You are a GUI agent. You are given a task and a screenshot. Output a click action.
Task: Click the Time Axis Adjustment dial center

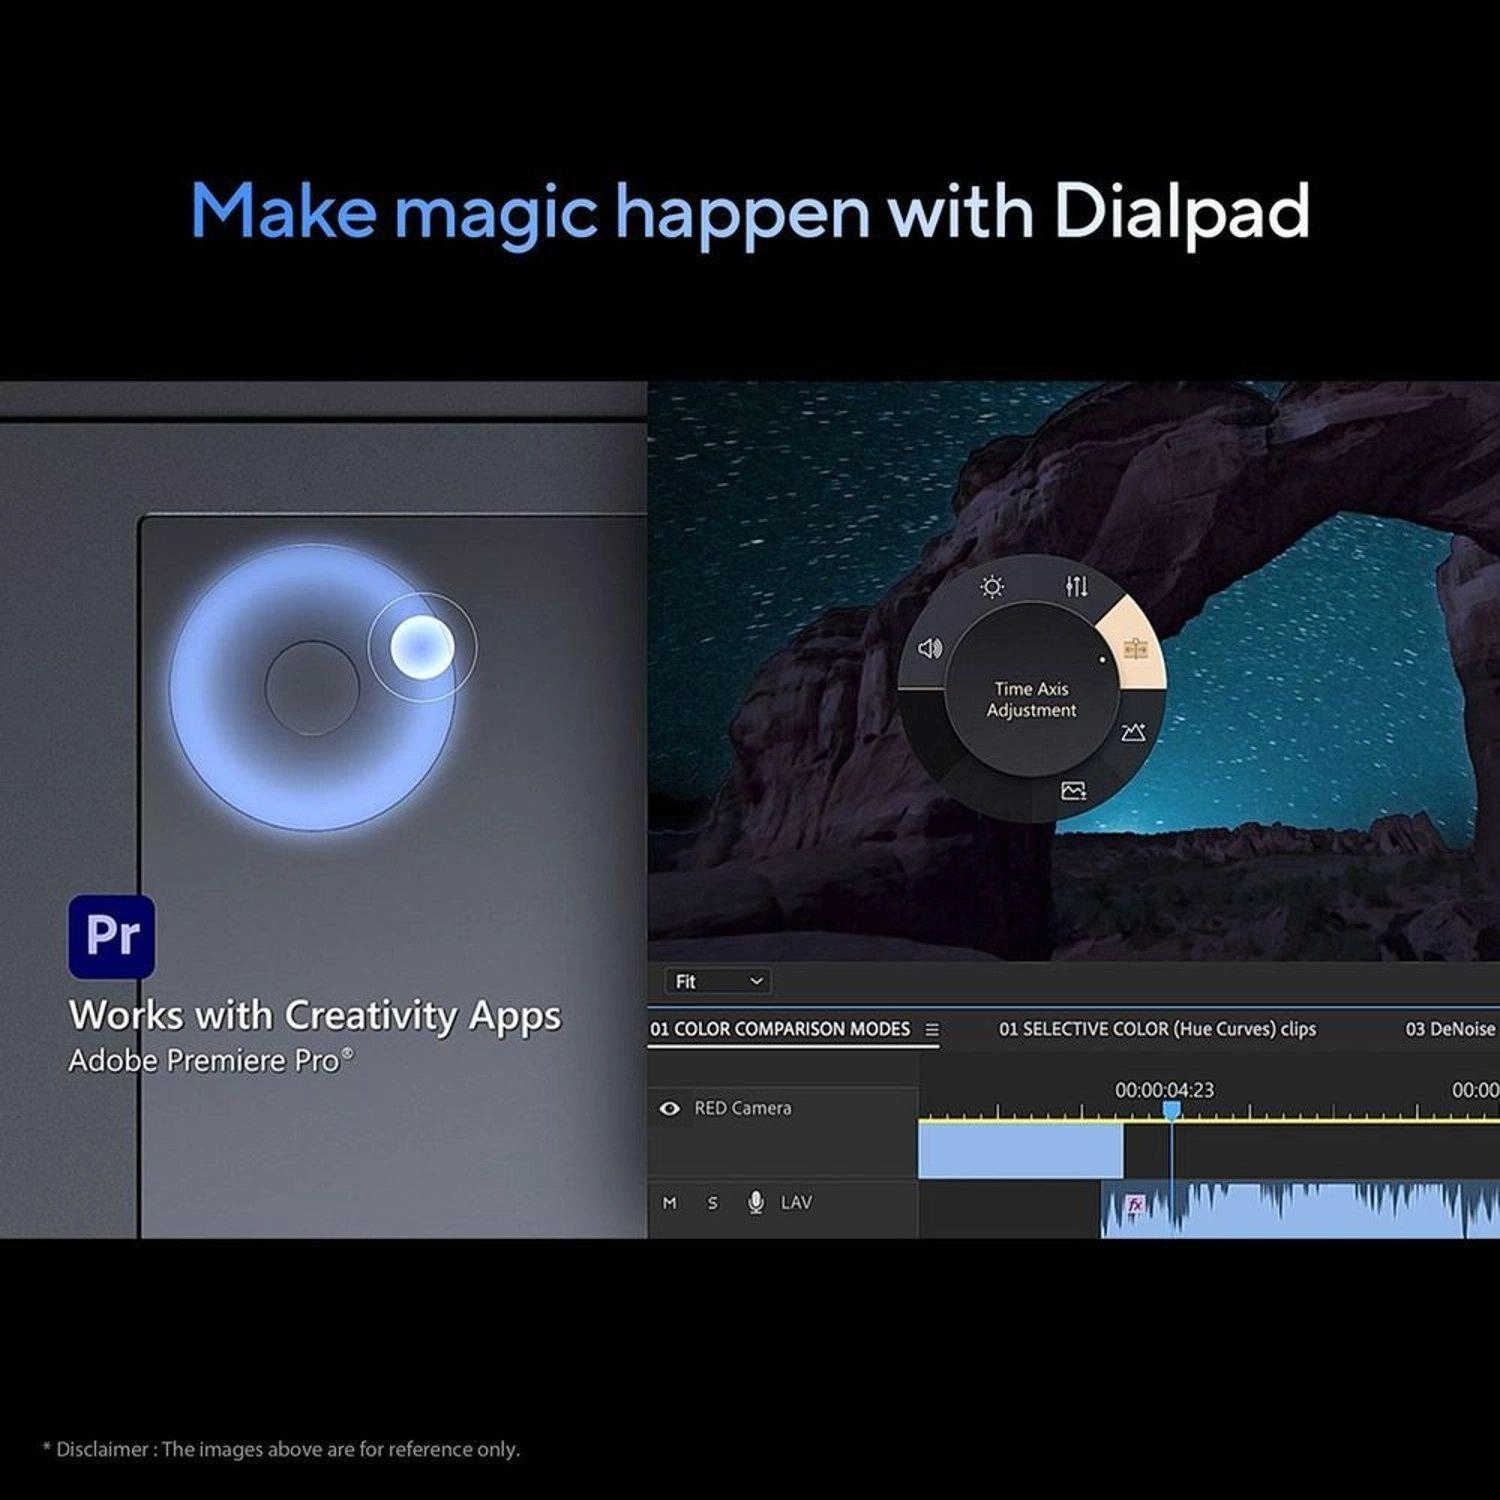point(1031,699)
